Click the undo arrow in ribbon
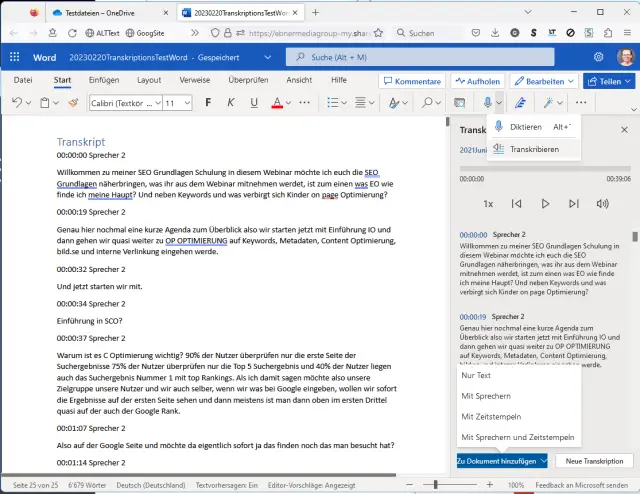 coord(17,102)
